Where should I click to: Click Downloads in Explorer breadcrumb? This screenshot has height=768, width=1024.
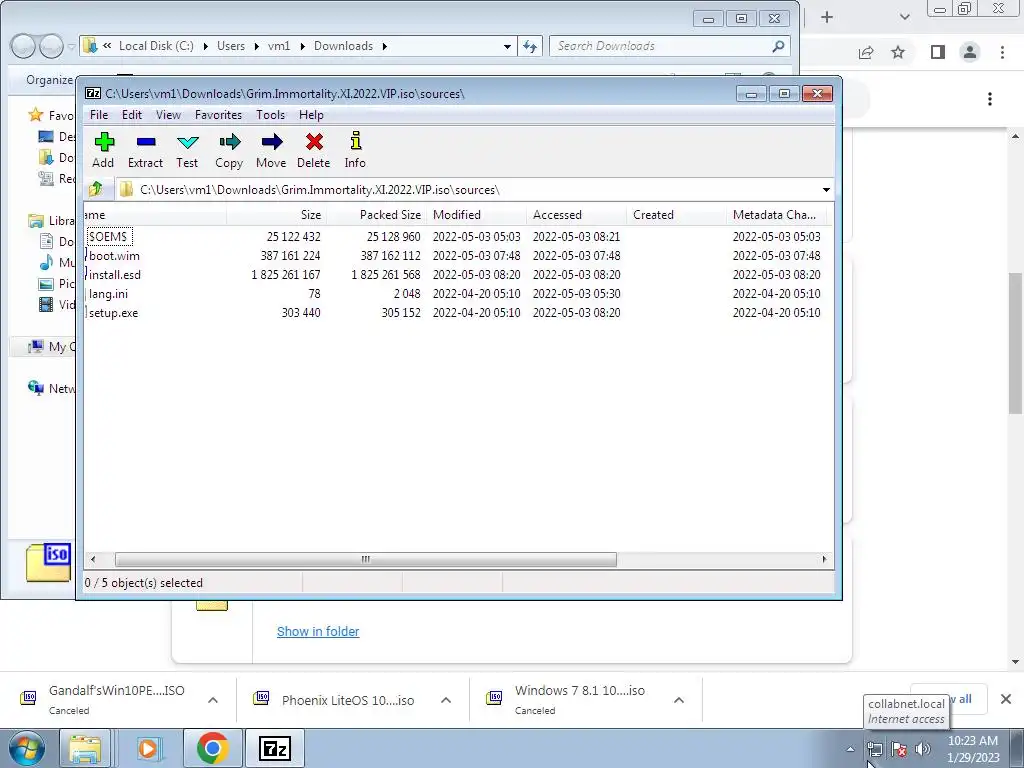pyautogui.click(x=344, y=46)
